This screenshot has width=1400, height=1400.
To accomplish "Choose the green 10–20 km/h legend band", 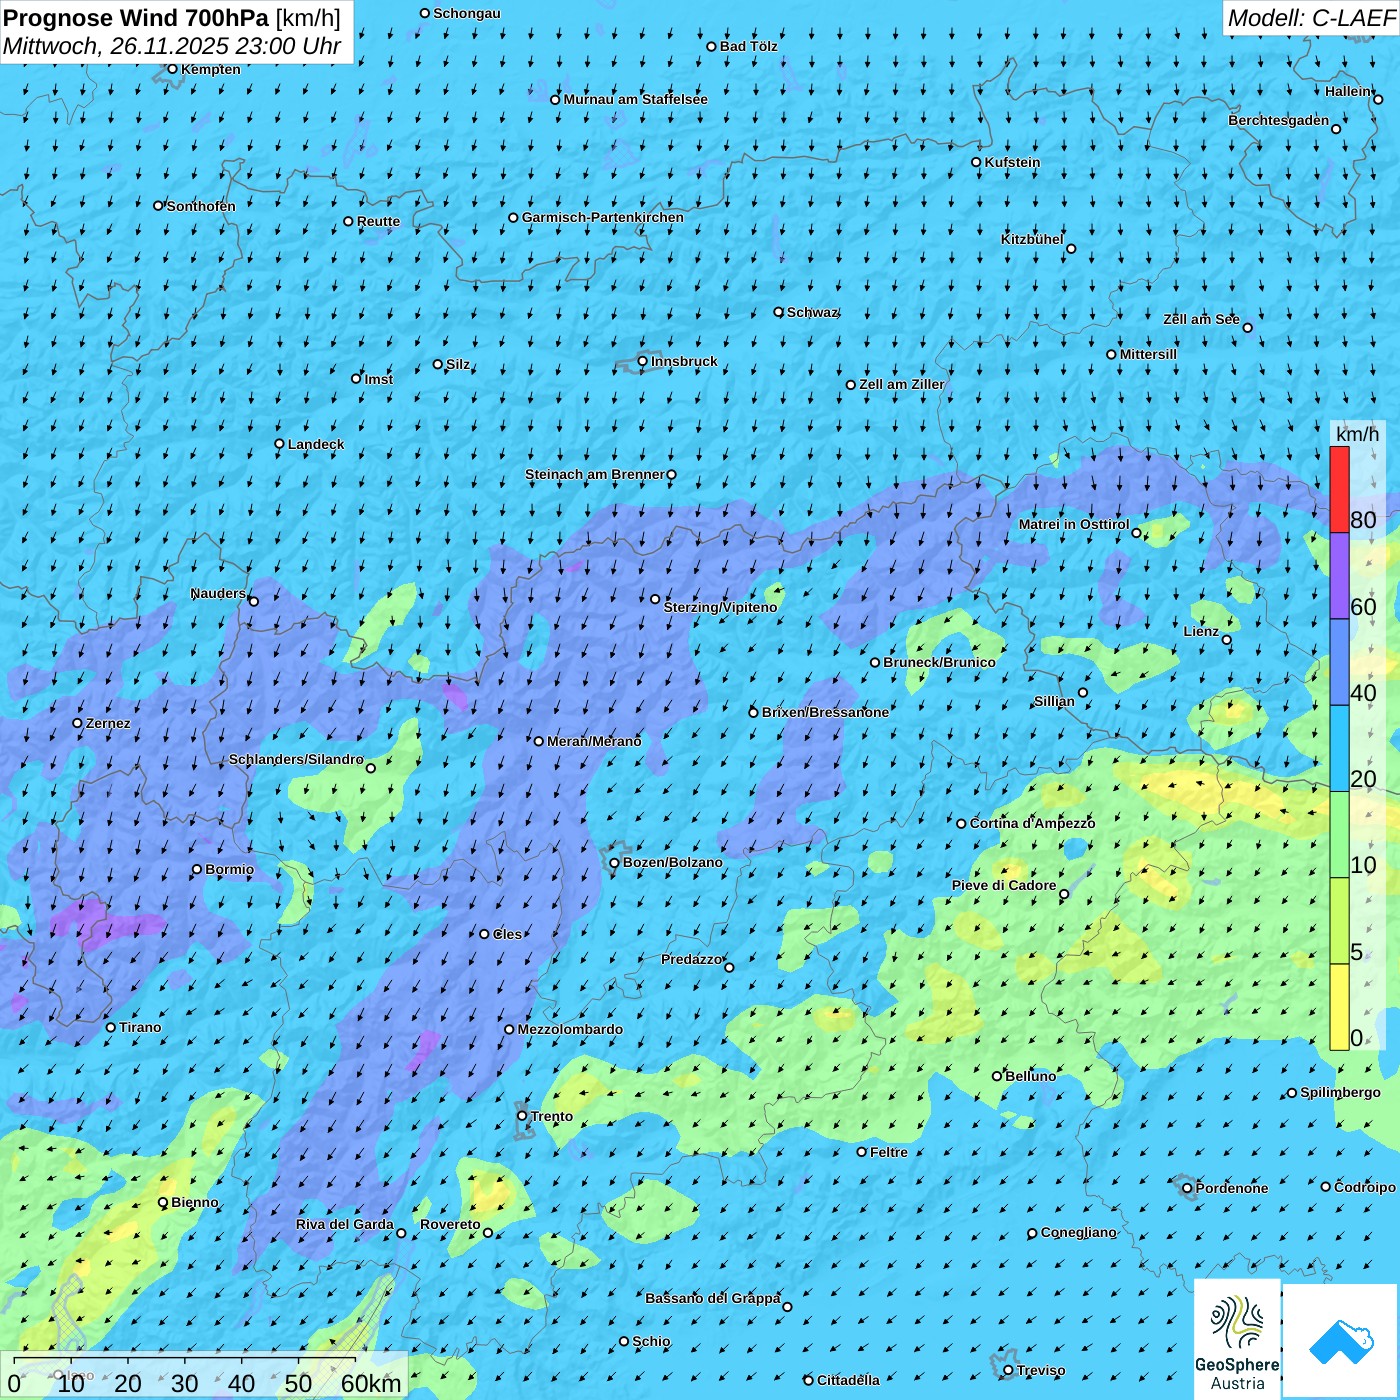I will pyautogui.click(x=1339, y=835).
